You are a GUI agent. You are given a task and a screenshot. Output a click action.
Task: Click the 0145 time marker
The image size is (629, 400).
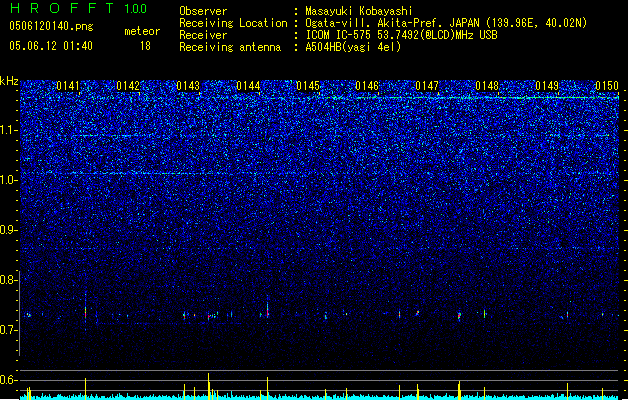click(308, 86)
